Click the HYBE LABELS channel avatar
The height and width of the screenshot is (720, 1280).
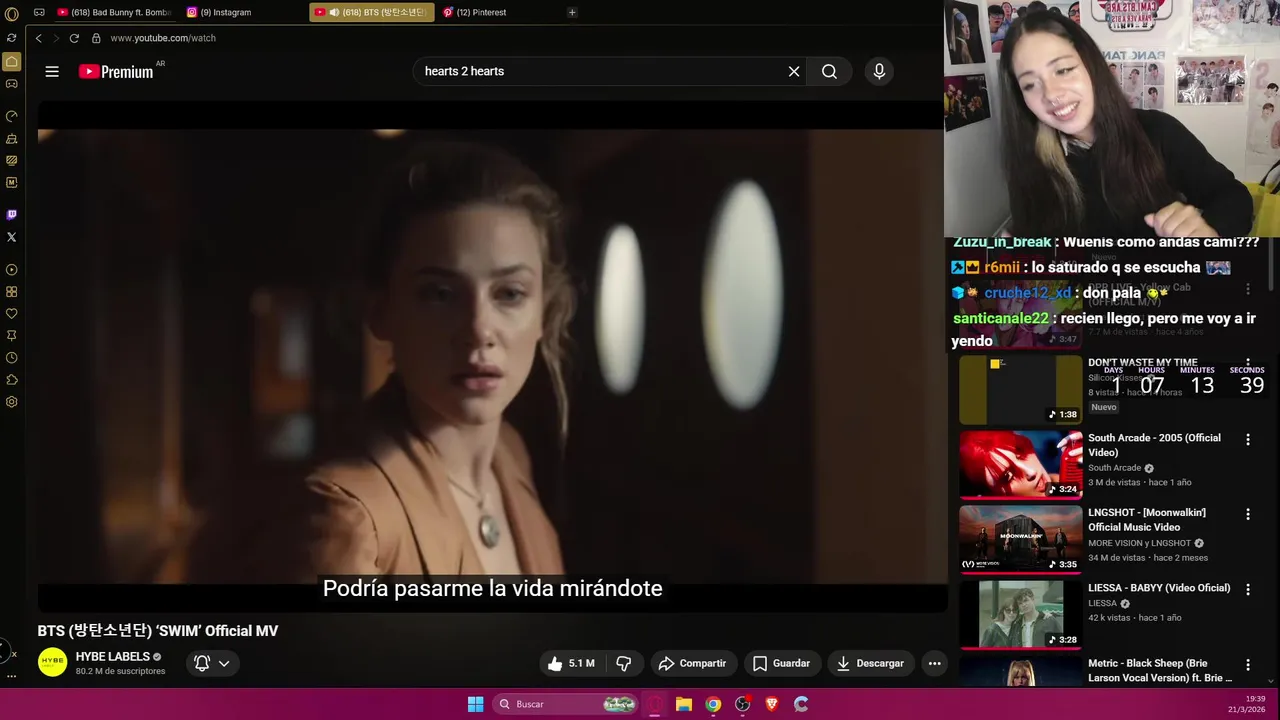pyautogui.click(x=52, y=662)
